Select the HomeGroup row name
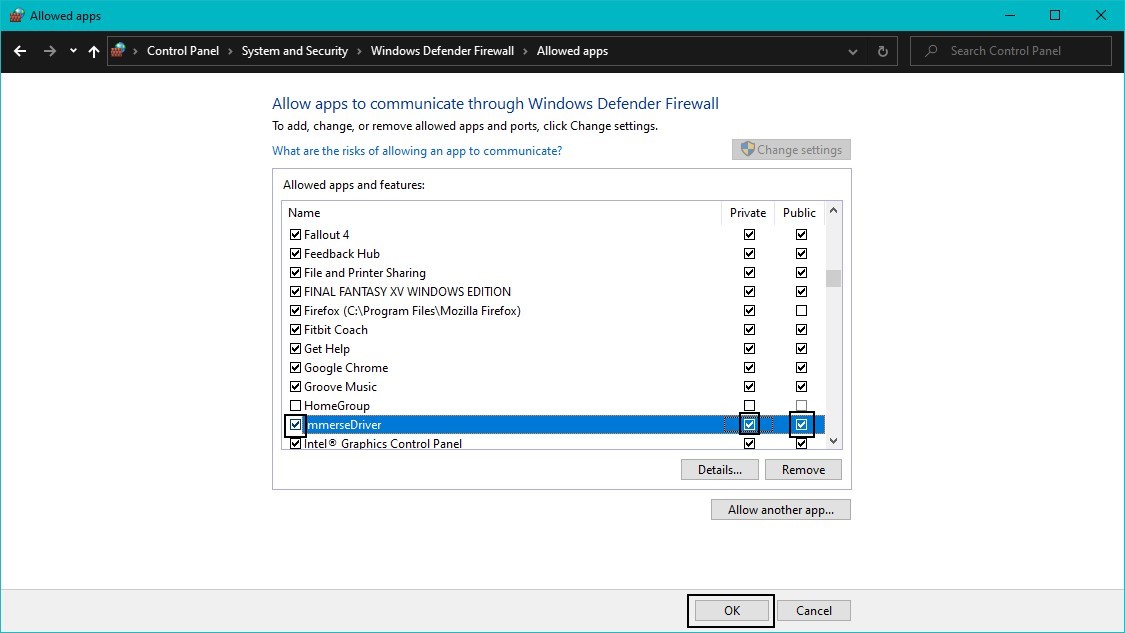This screenshot has width=1125, height=633. (x=336, y=405)
